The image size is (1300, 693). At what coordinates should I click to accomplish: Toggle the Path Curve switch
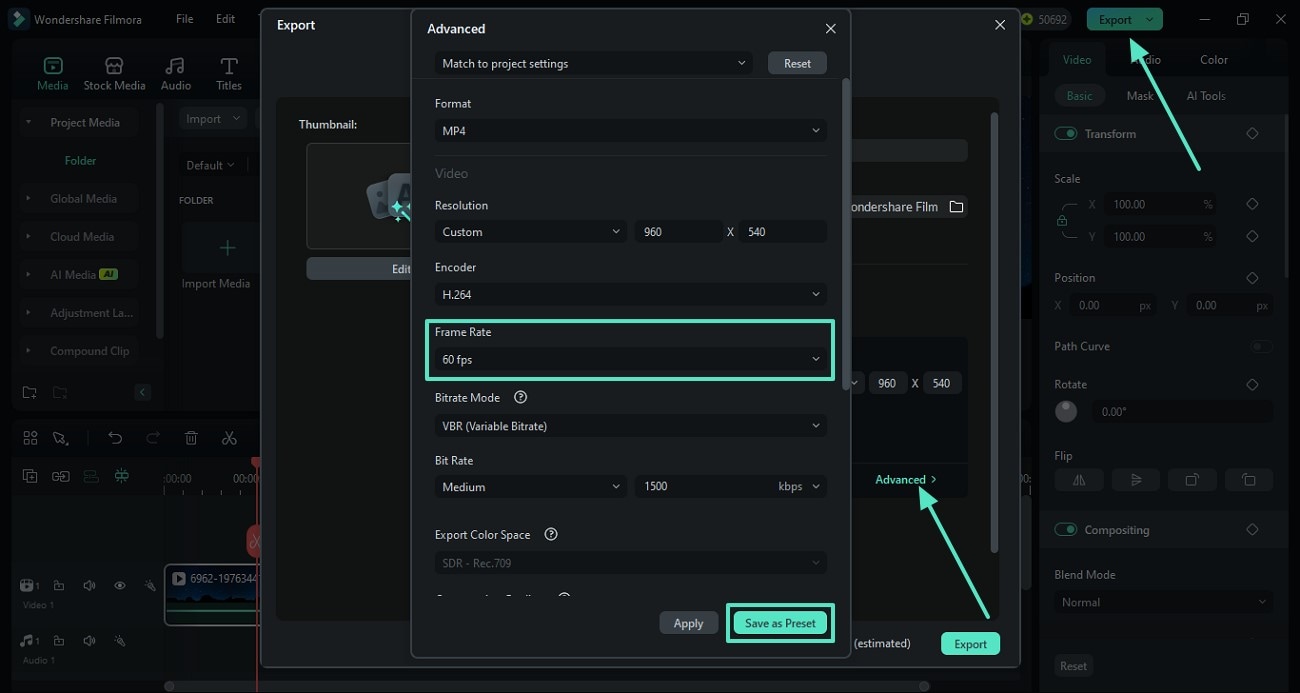[1261, 346]
